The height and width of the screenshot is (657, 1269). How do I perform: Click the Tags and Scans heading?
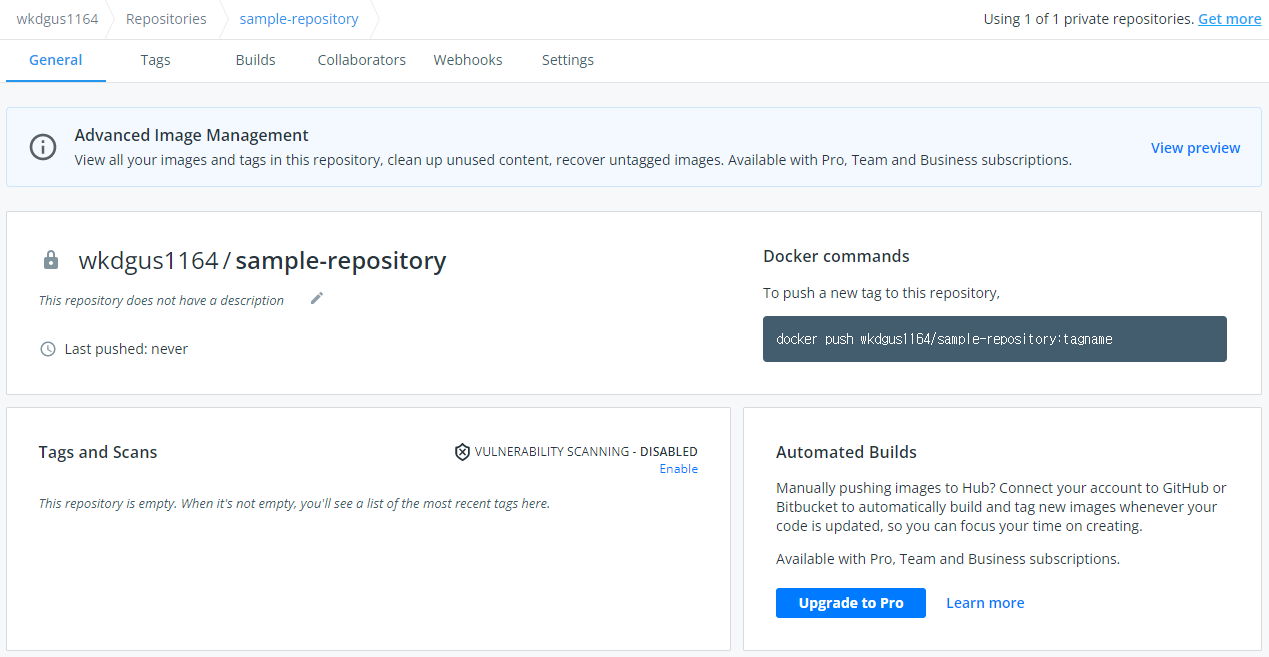(x=98, y=452)
